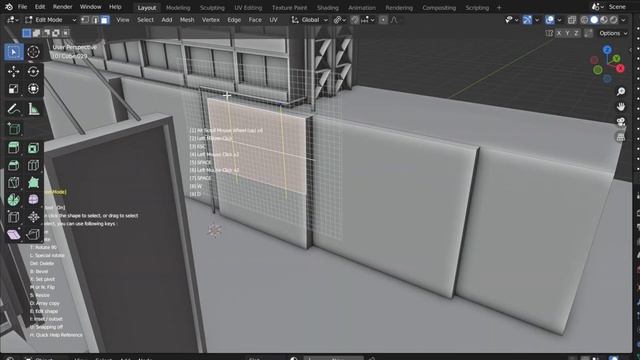Open the File menu
The height and width of the screenshot is (360, 640).
[22, 7]
